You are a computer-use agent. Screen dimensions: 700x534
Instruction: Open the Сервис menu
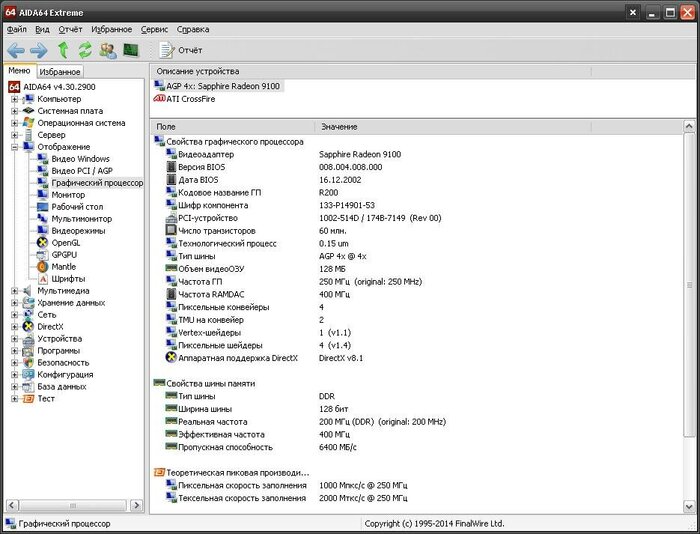click(x=155, y=30)
